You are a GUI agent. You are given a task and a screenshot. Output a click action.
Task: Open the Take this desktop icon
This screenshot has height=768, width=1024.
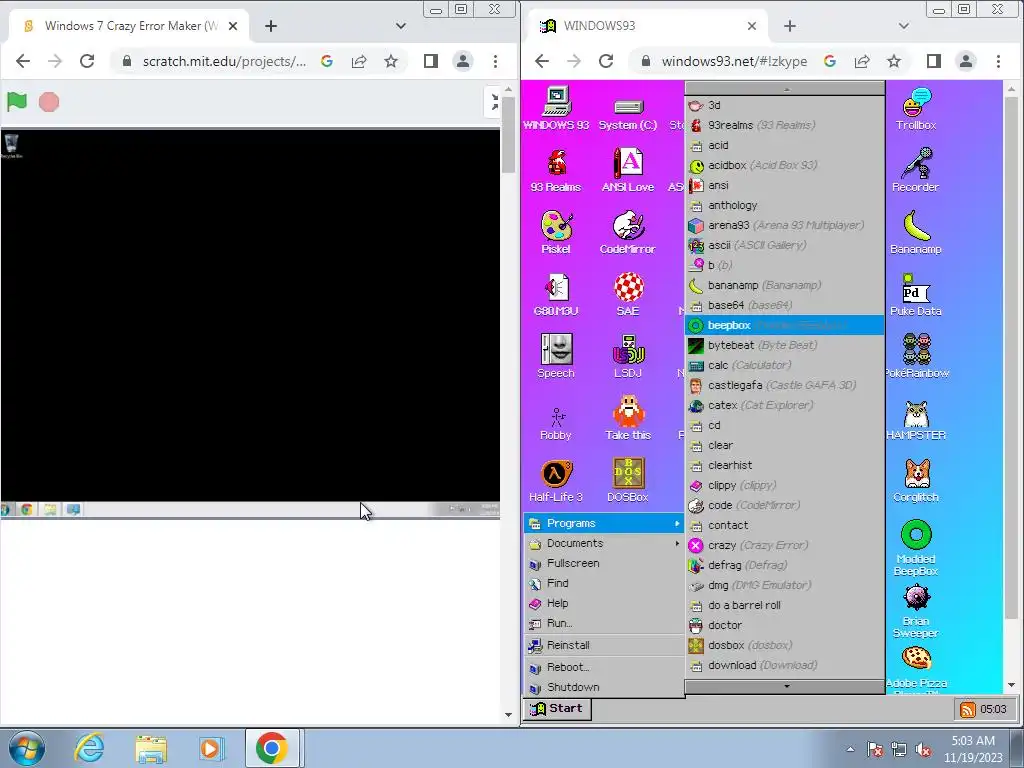(628, 419)
